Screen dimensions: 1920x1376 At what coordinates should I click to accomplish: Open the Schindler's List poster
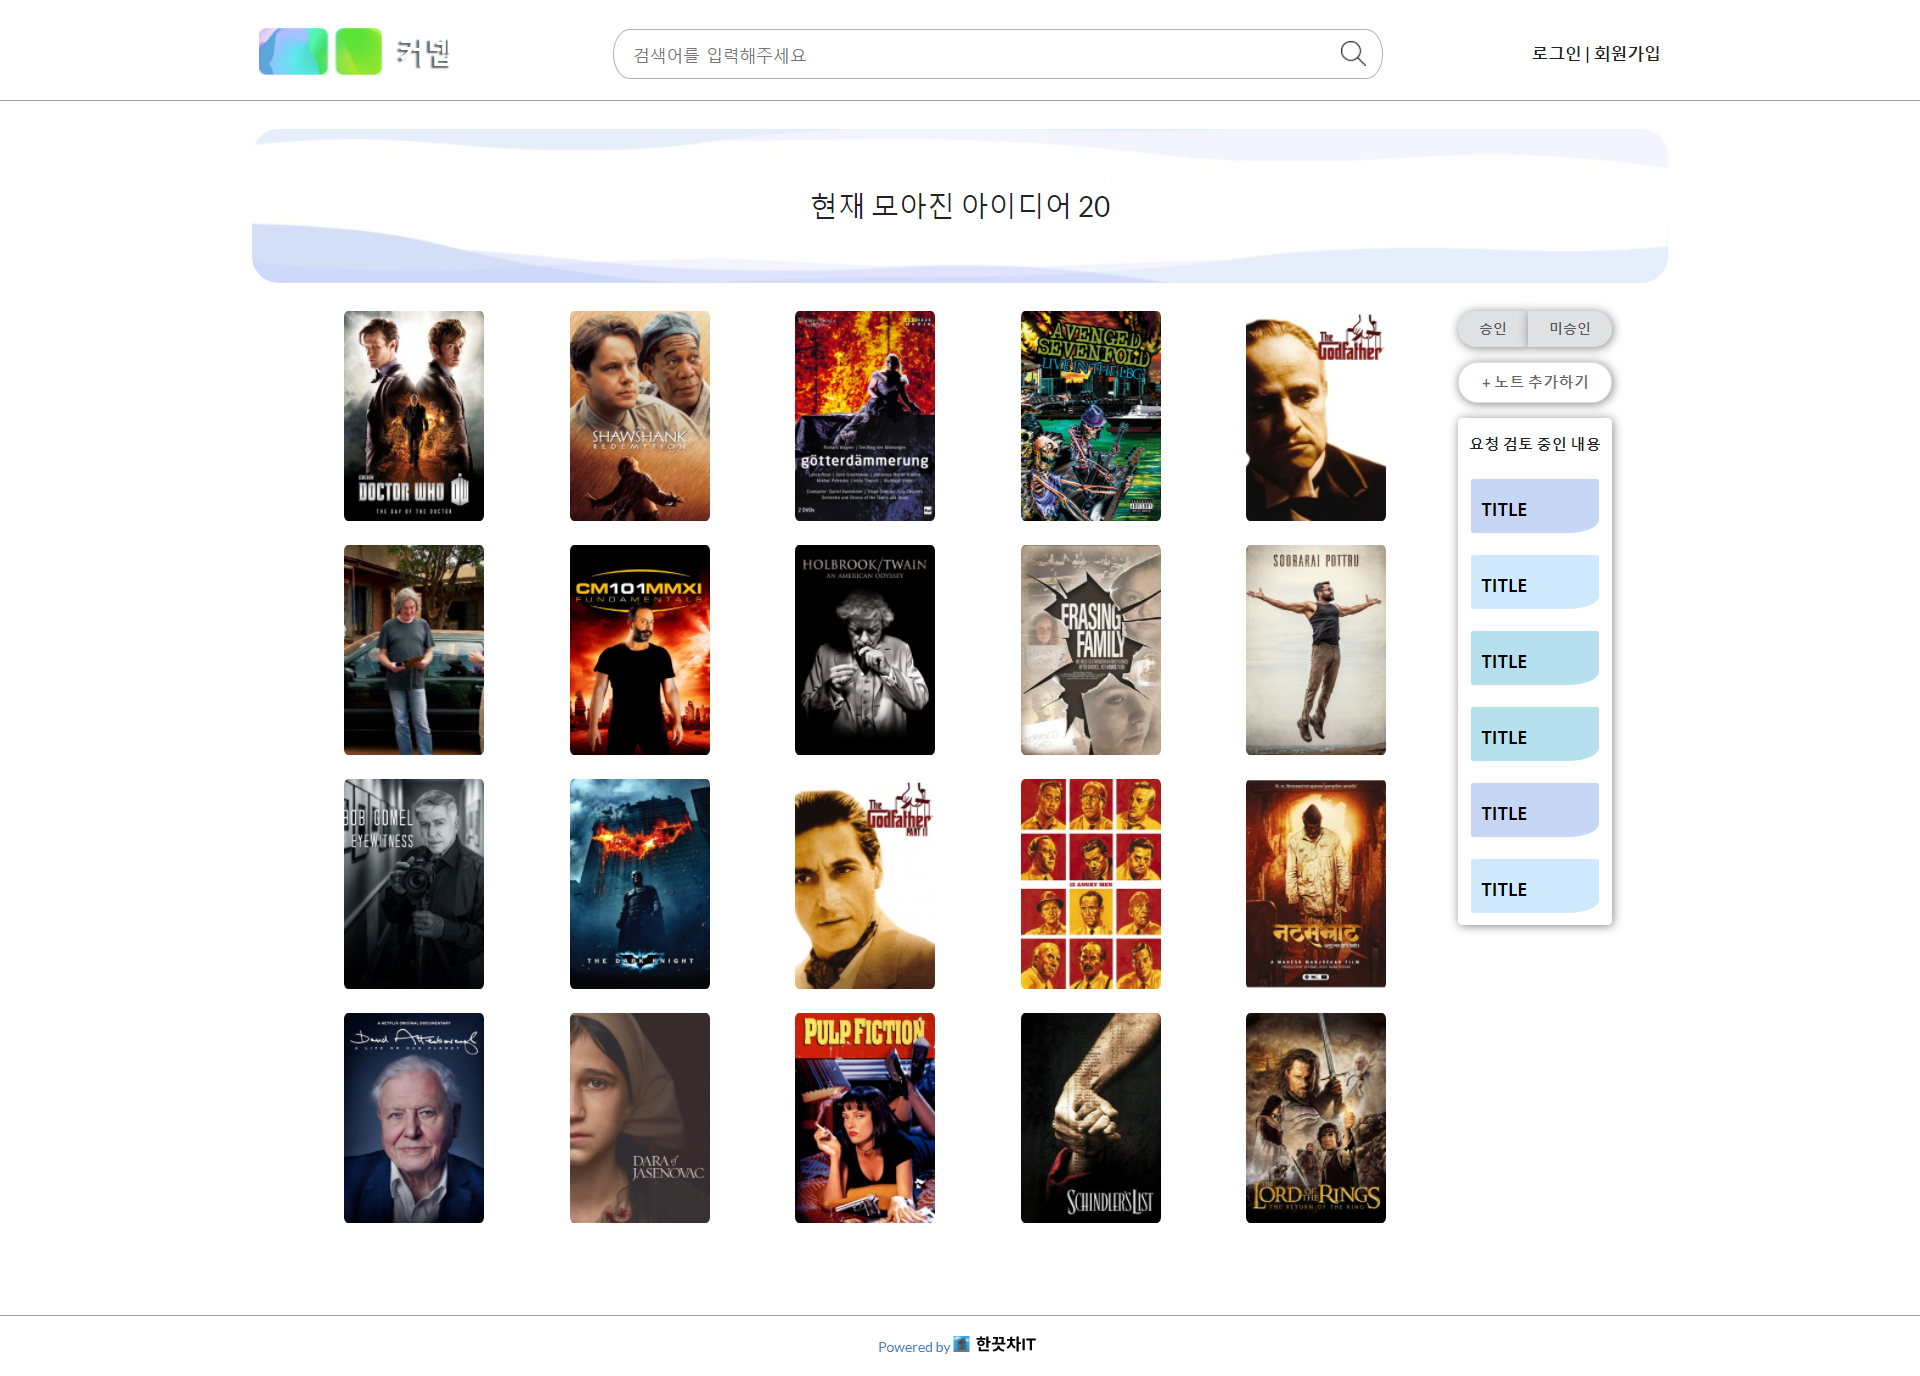1091,1118
